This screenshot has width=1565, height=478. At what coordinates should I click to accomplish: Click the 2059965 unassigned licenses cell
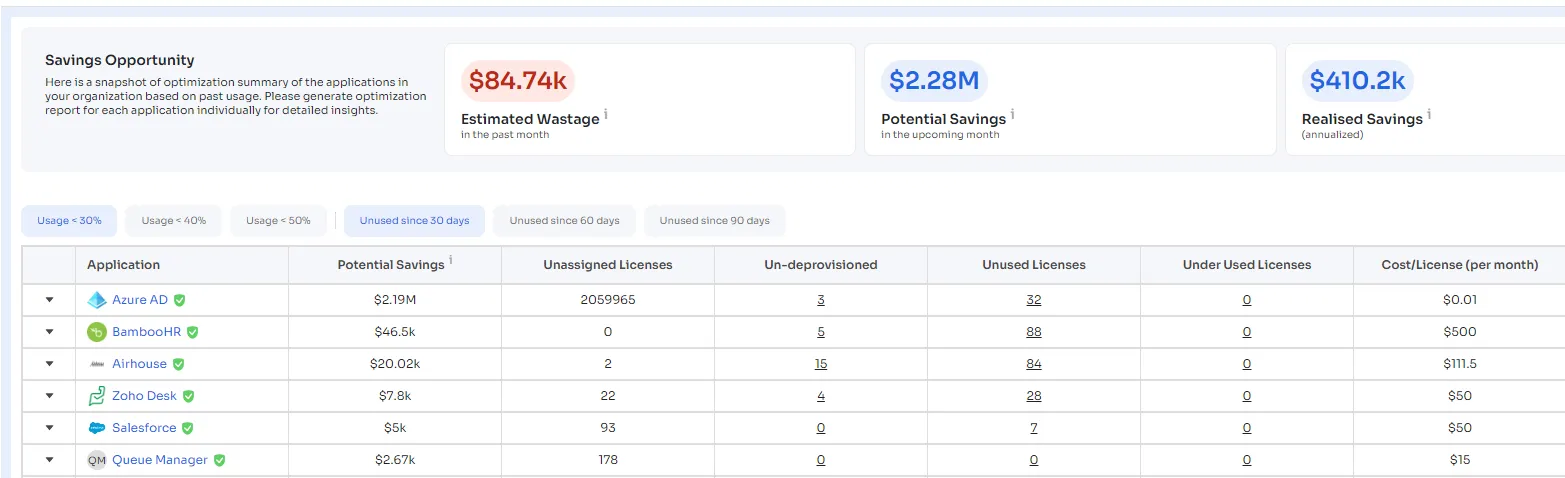click(608, 300)
